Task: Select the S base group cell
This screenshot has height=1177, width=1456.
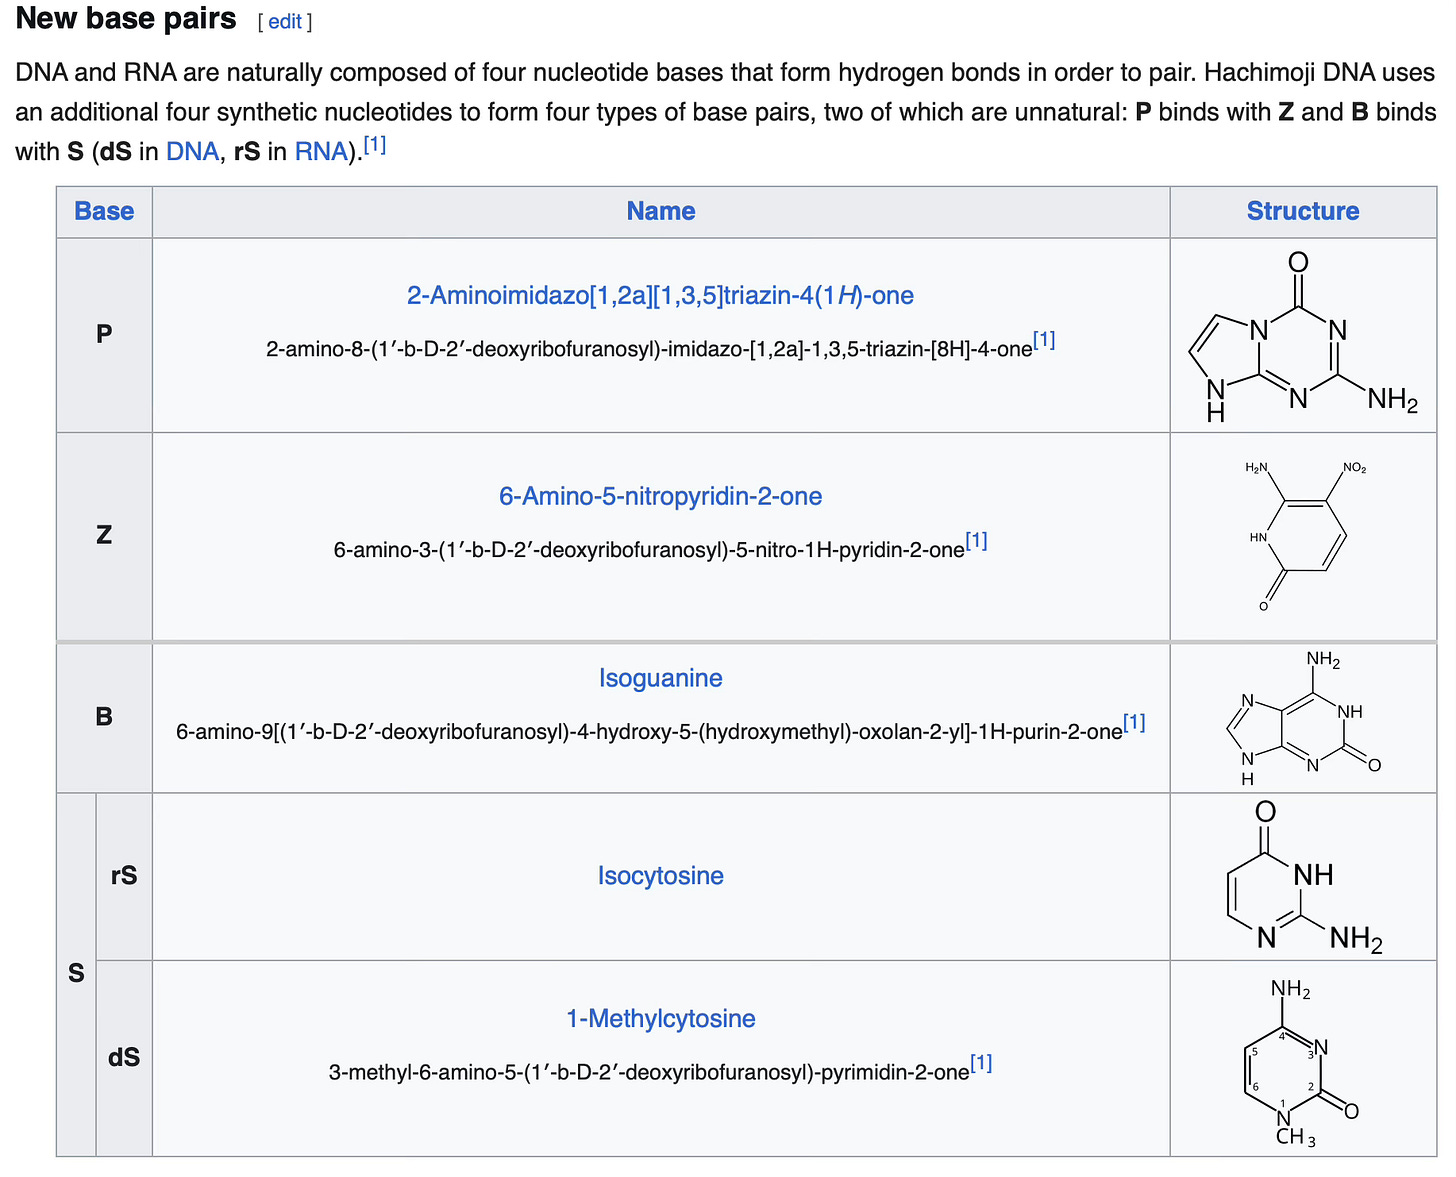Action: tap(76, 974)
